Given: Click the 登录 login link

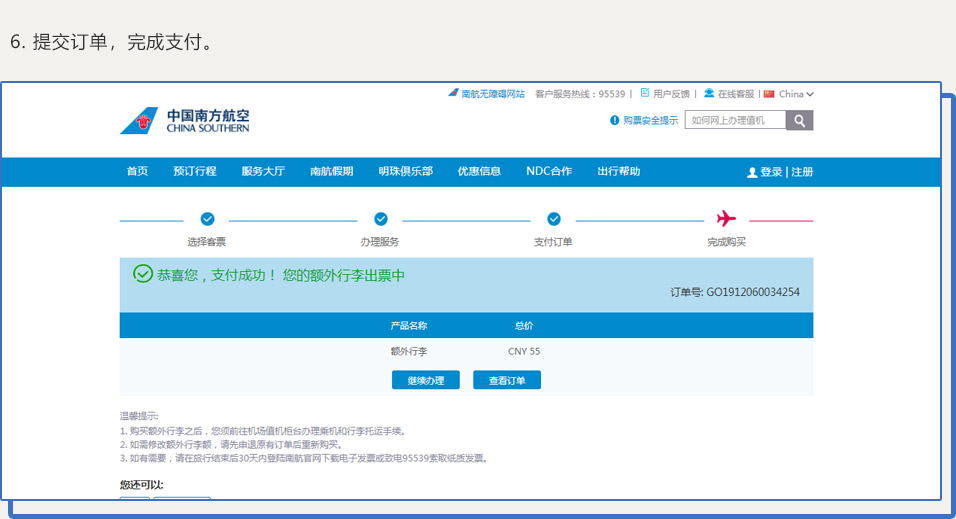Looking at the screenshot, I should [770, 172].
